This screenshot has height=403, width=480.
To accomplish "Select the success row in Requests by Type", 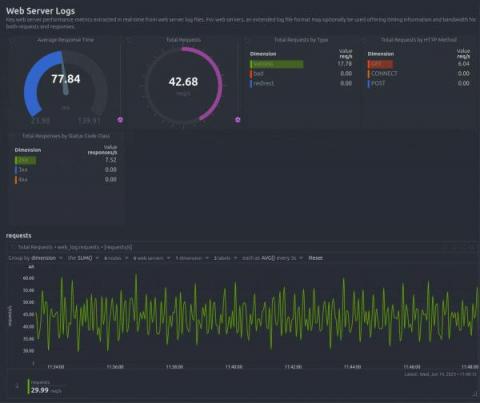I will (x=301, y=64).
